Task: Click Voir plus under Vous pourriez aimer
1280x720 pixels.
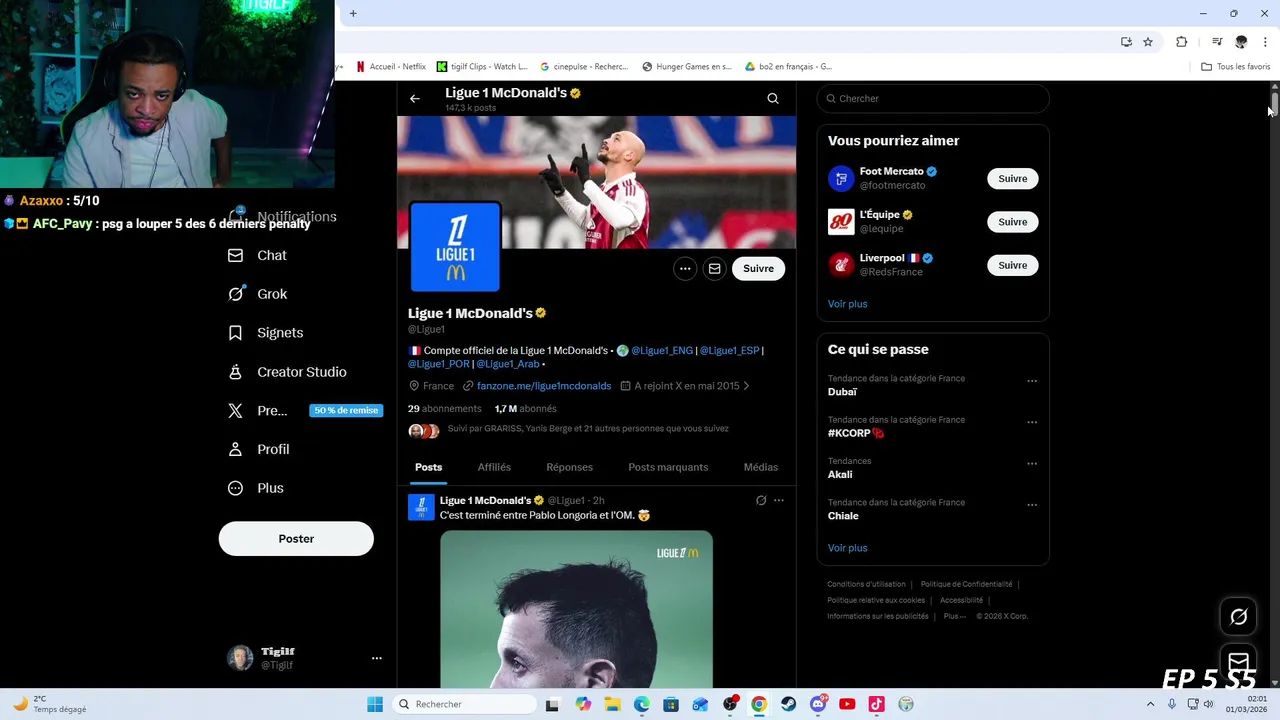Action: pyautogui.click(x=847, y=304)
